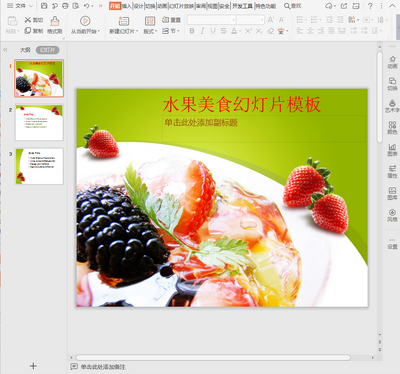
Task: Switch slide panel to Slides (幻灯片) view
Action: pos(48,50)
